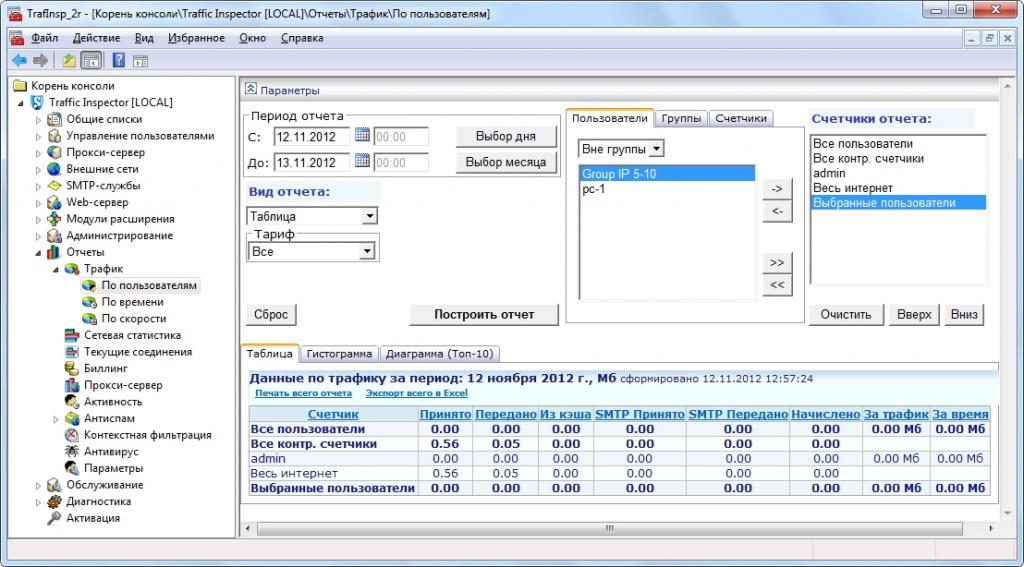Expand the Антиспам tree node
This screenshot has width=1024, height=567.
click(x=56, y=419)
